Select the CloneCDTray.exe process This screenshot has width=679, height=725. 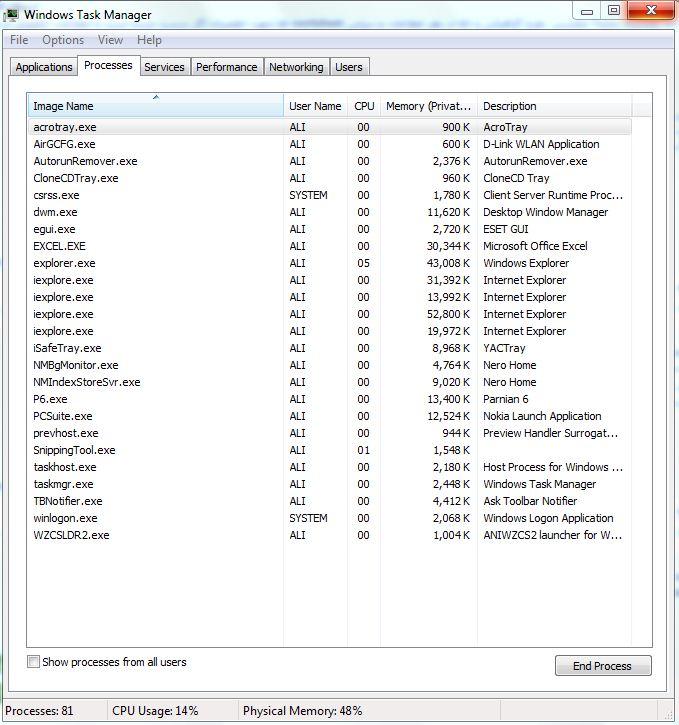[330, 178]
